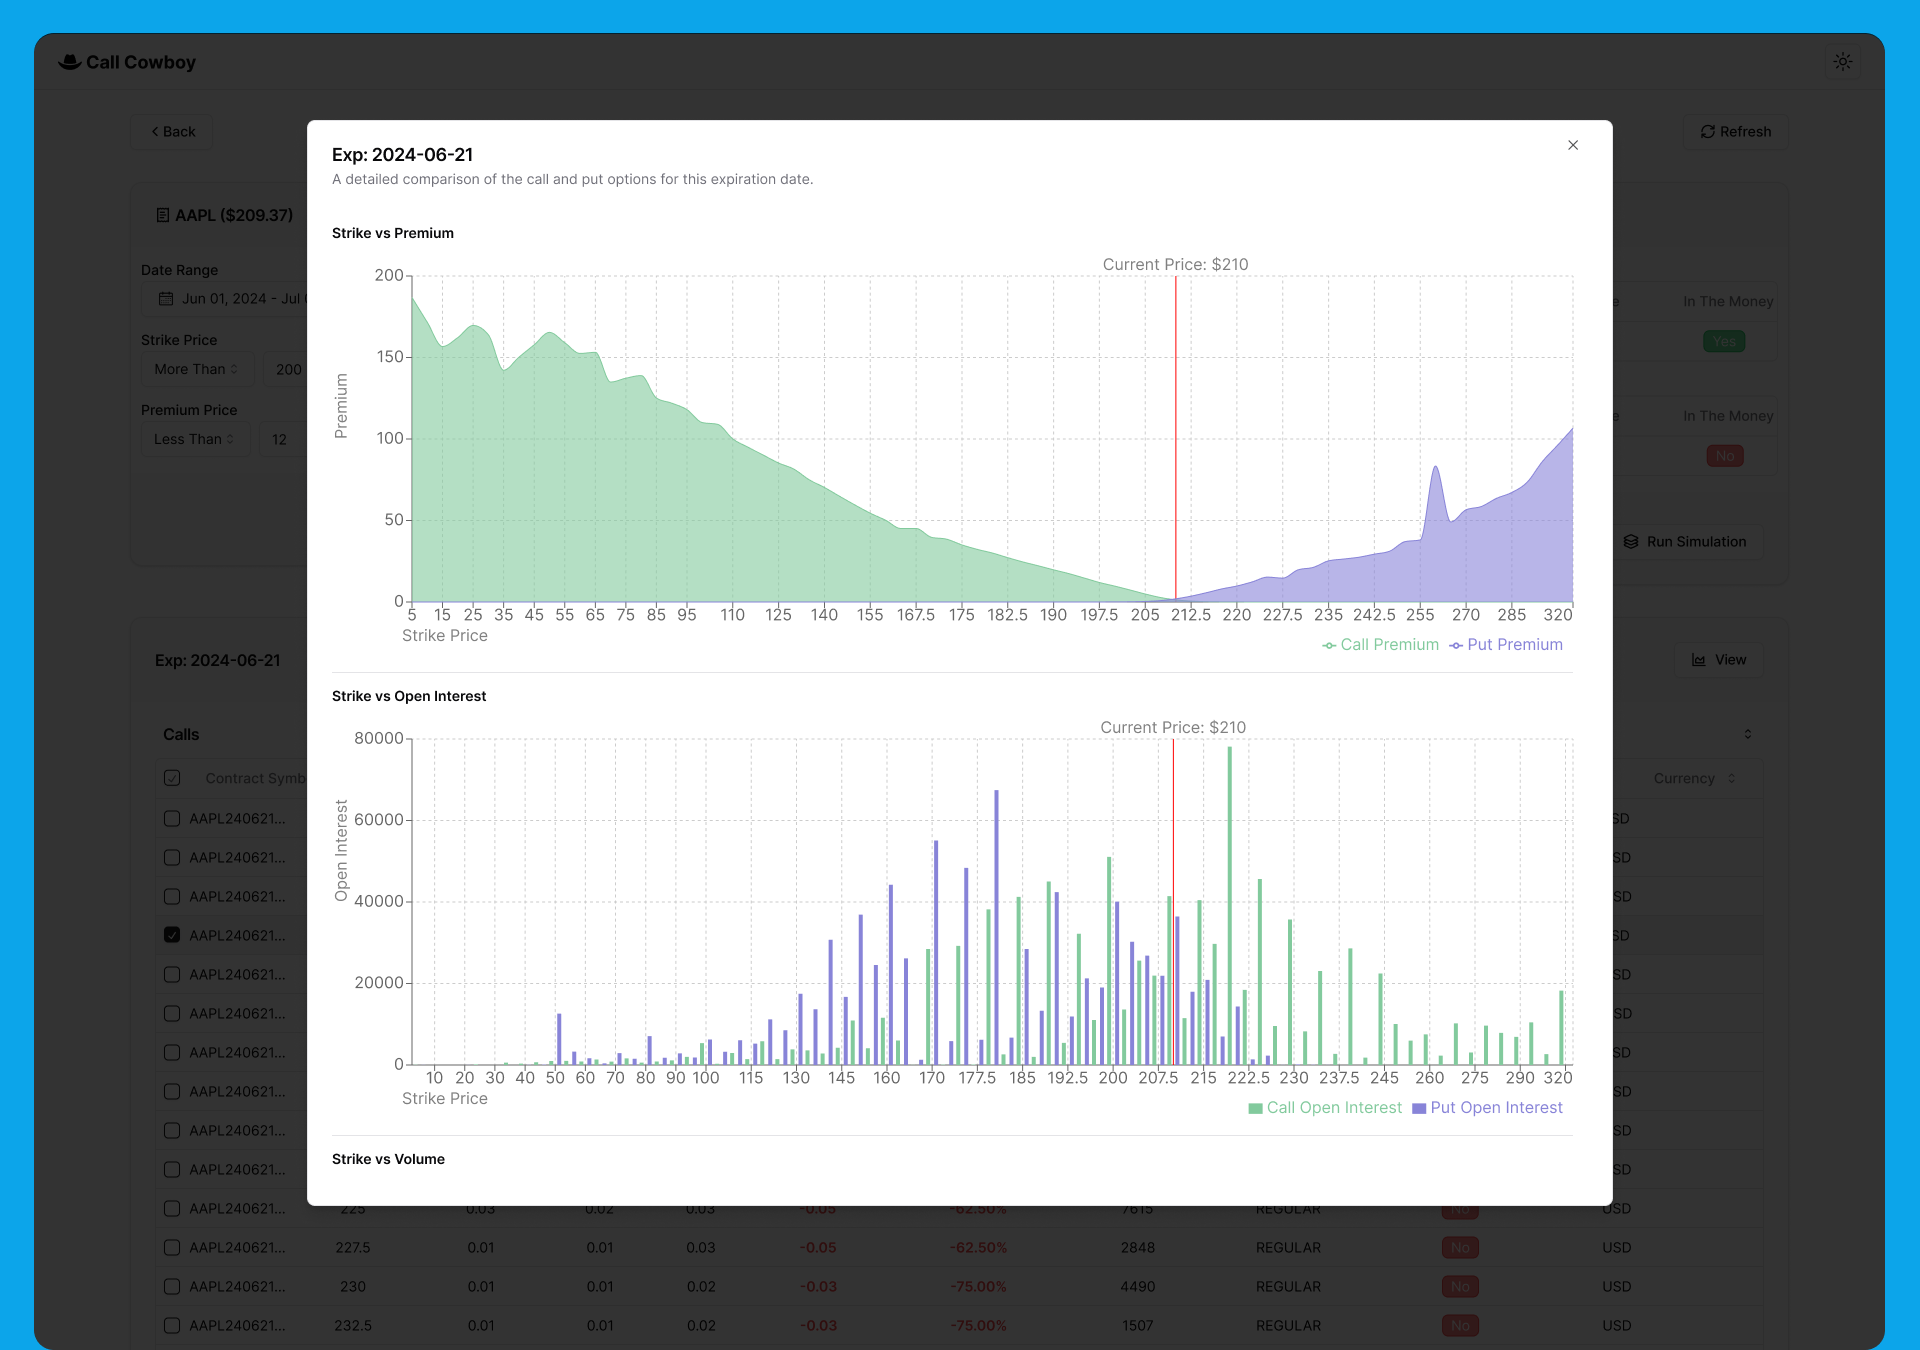This screenshot has height=1350, width=1920.
Task: Open the Date Range picker
Action: [232, 299]
